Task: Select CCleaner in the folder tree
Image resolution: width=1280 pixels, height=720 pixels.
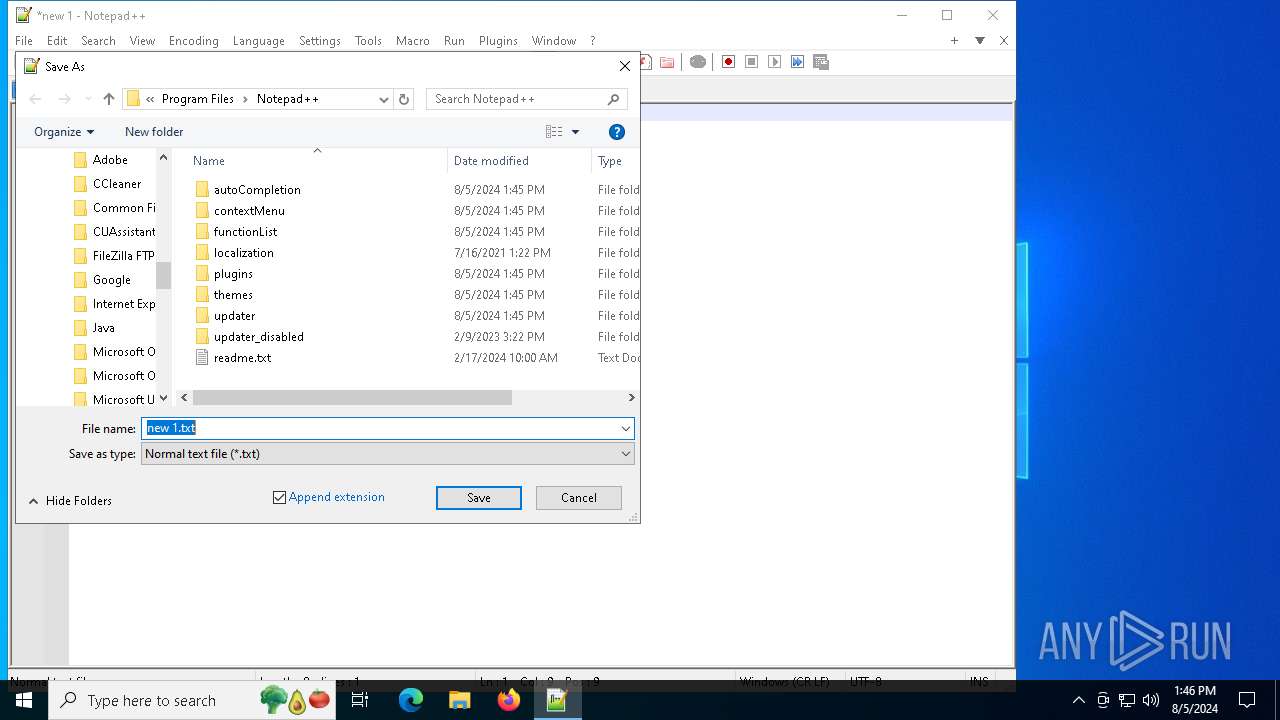Action: pos(117,184)
